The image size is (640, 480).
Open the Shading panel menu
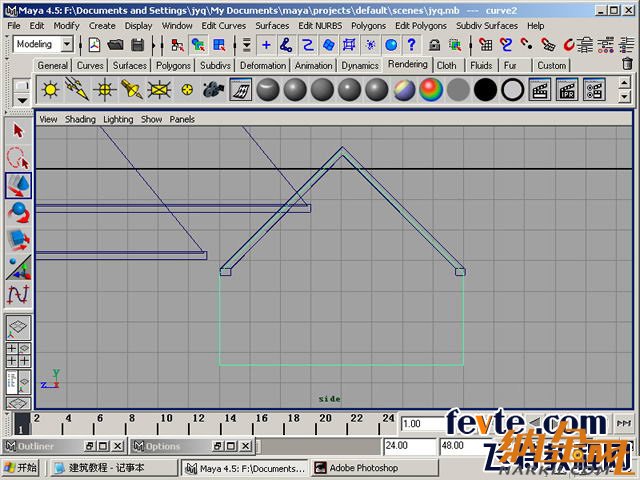point(80,119)
